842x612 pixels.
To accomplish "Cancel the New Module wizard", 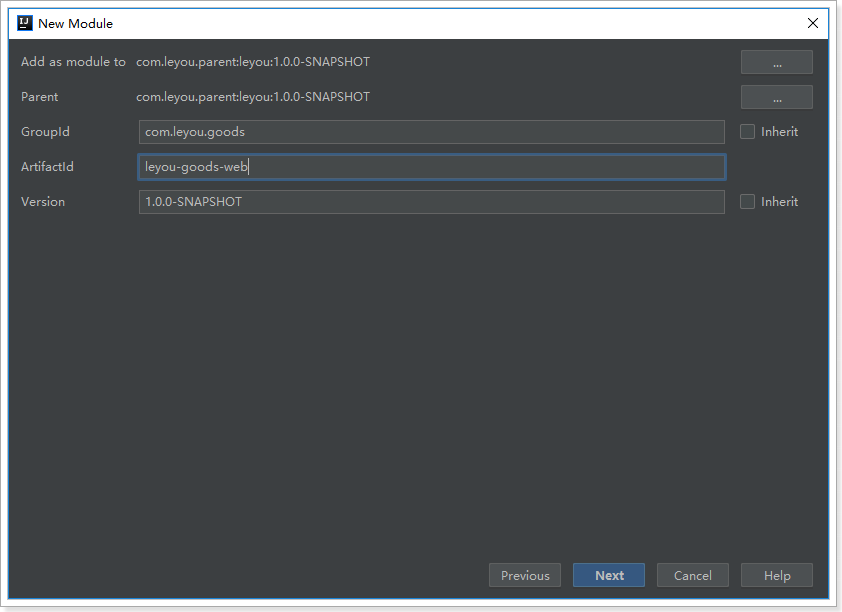I will click(x=693, y=575).
